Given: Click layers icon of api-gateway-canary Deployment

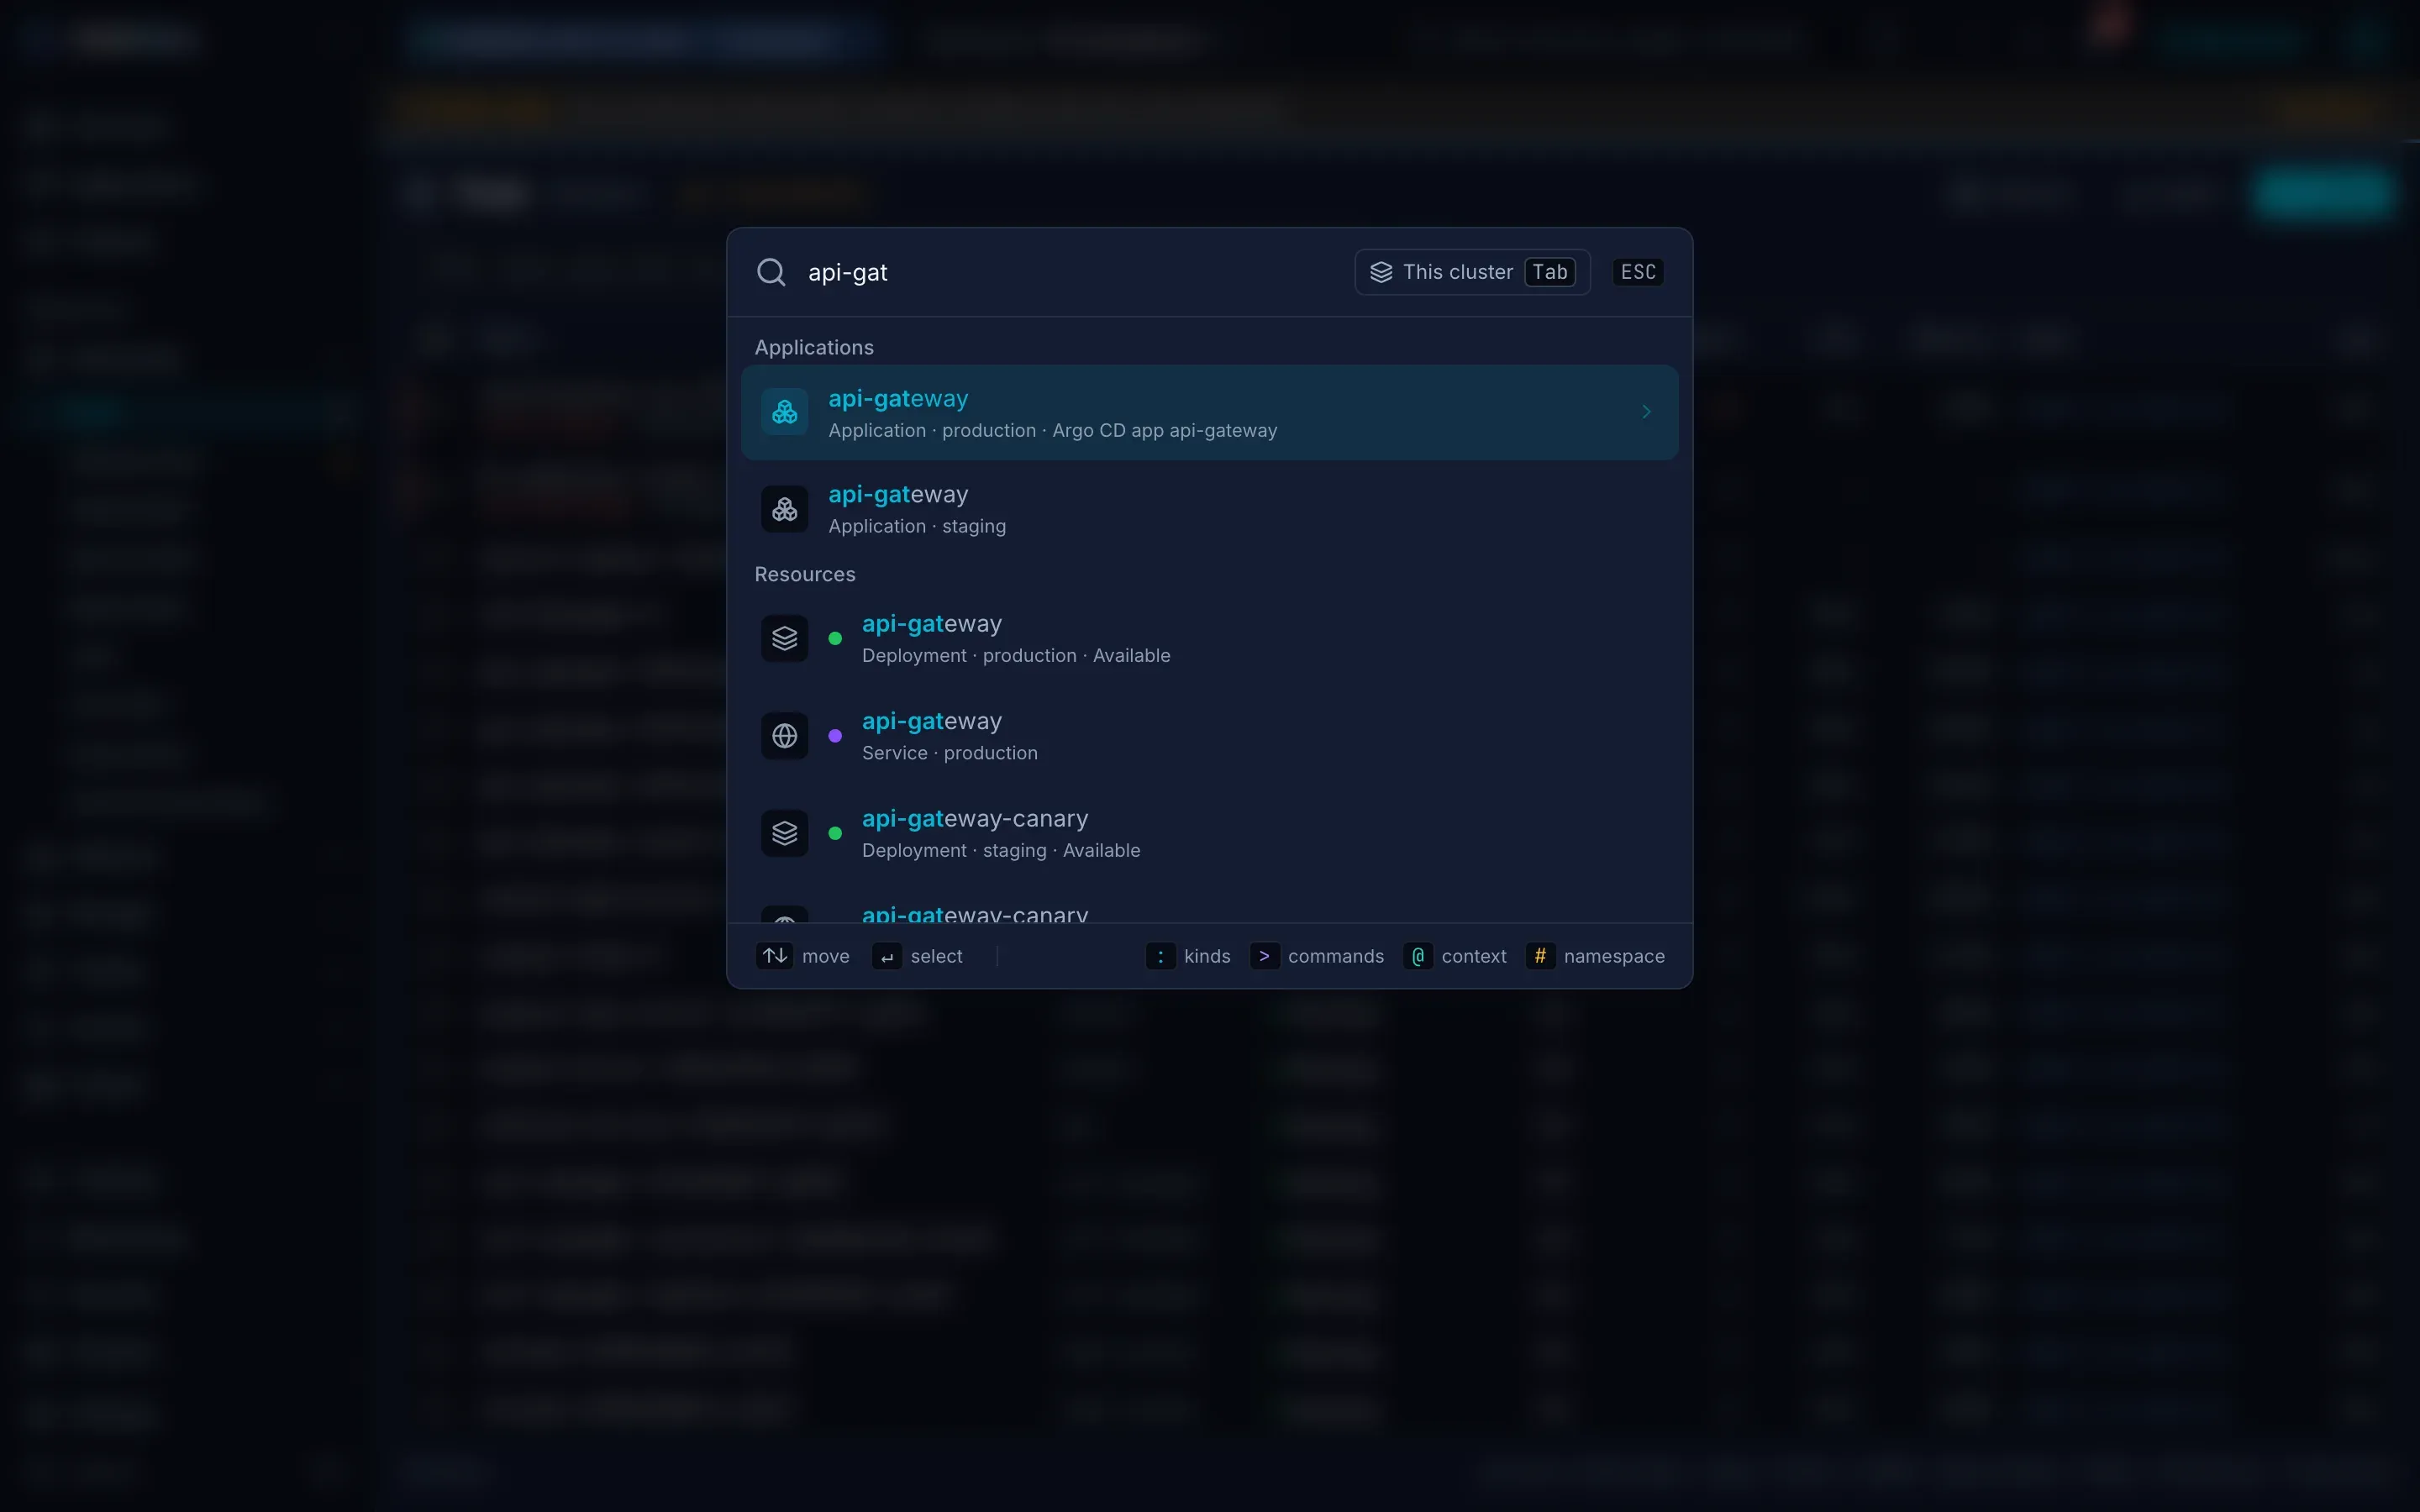Looking at the screenshot, I should (785, 833).
